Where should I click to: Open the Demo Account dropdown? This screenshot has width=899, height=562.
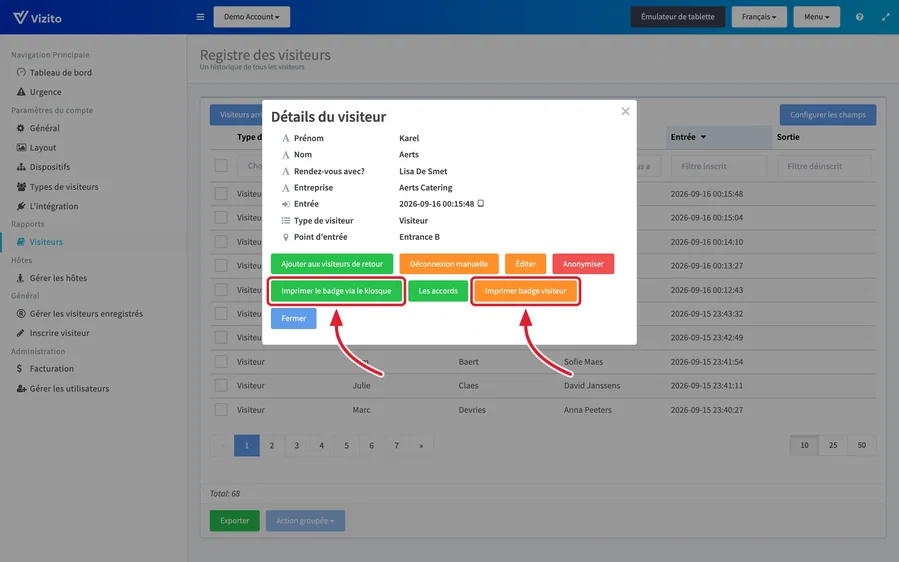[x=252, y=17]
